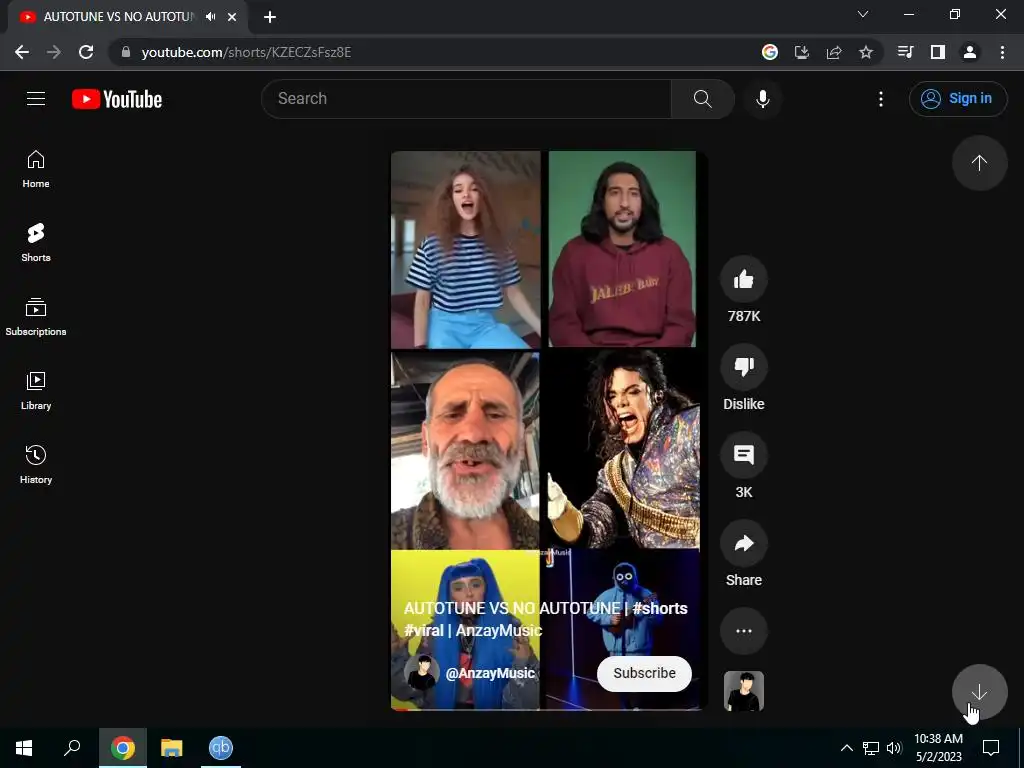Open the @AnzayMusic channel link
This screenshot has width=1024, height=768.
tap(490, 673)
